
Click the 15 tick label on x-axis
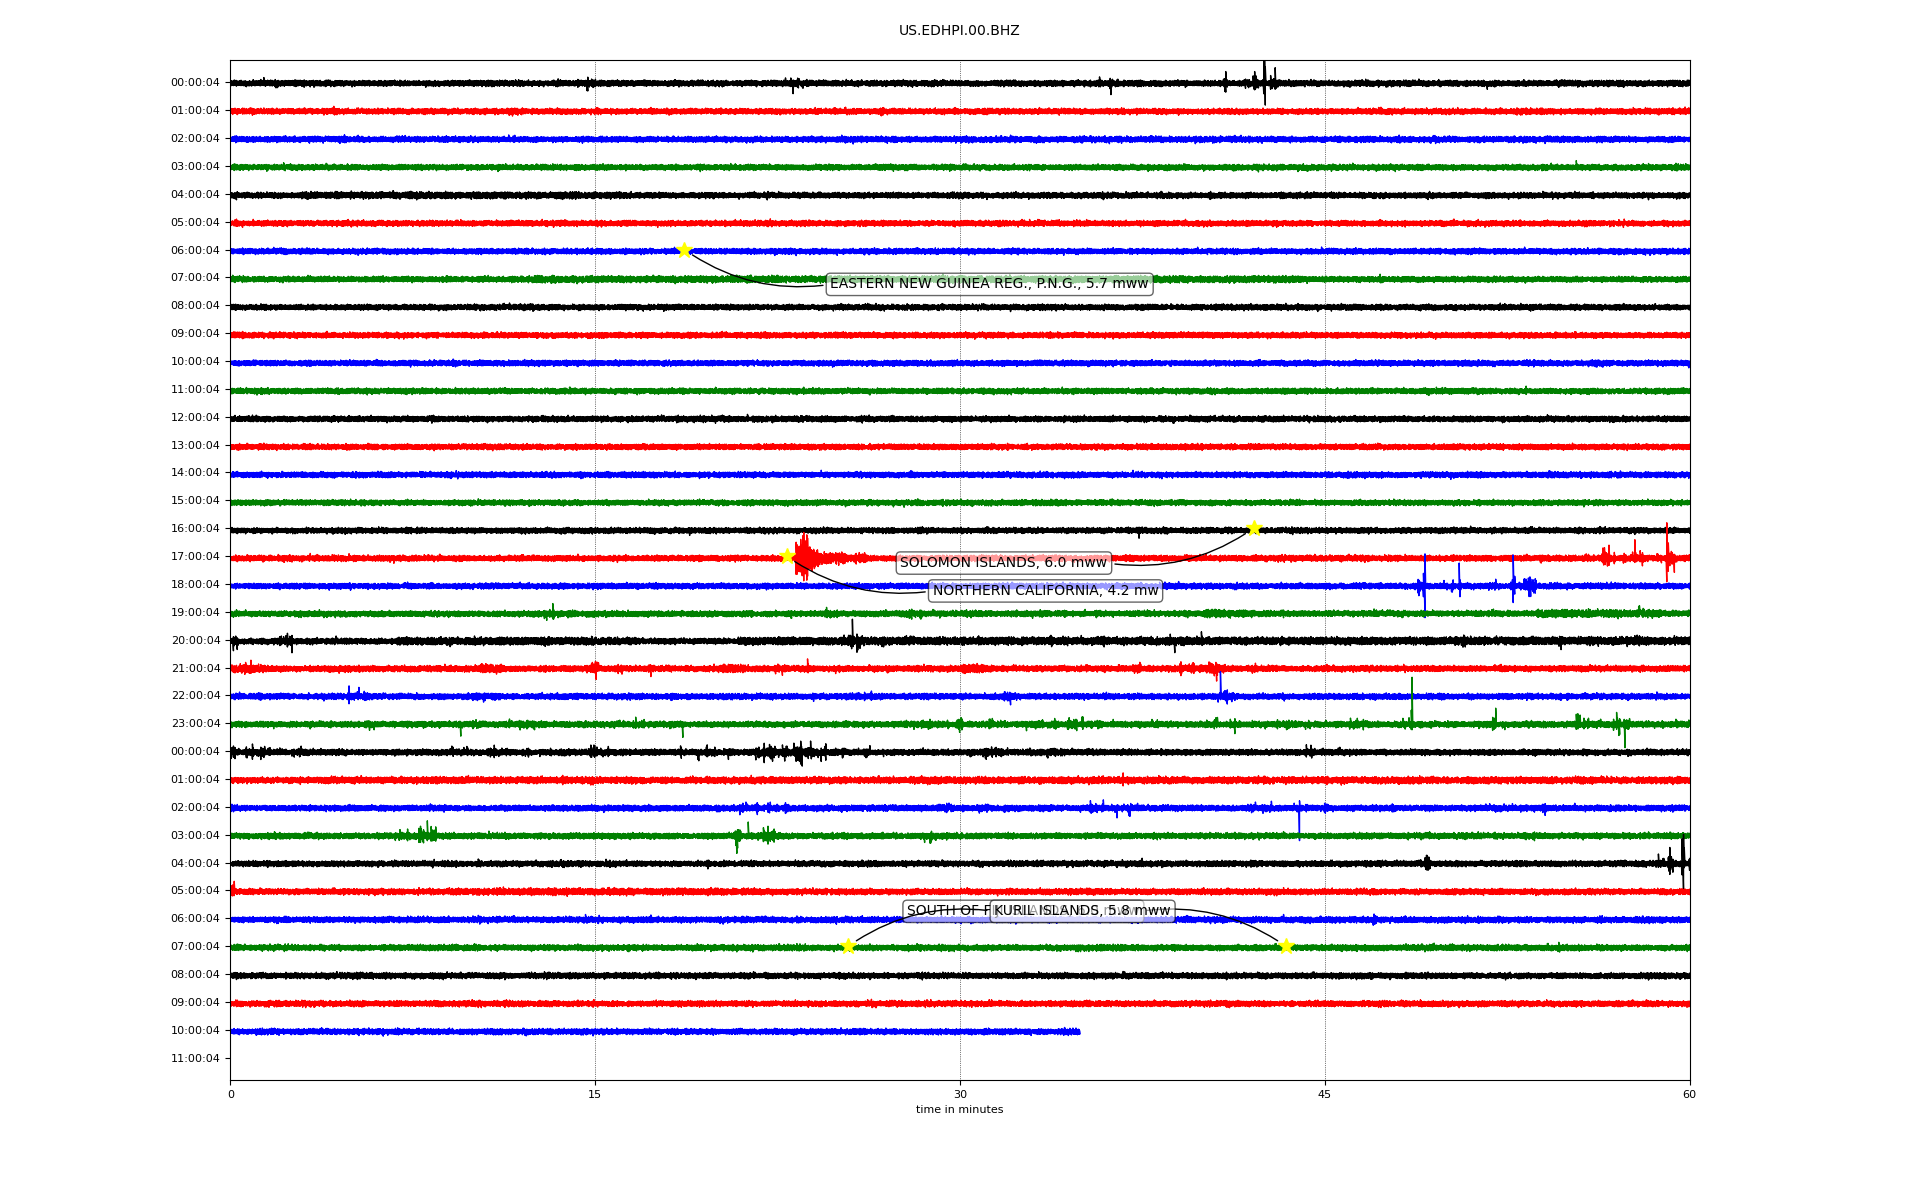coord(595,1094)
